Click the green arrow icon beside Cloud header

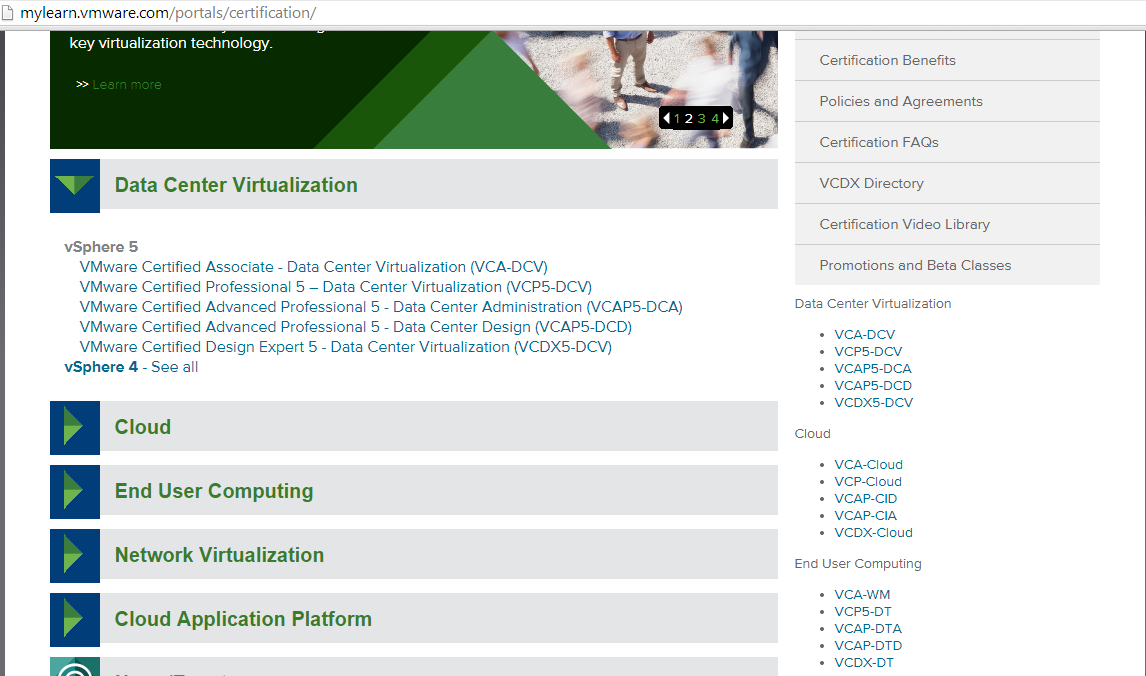click(74, 426)
